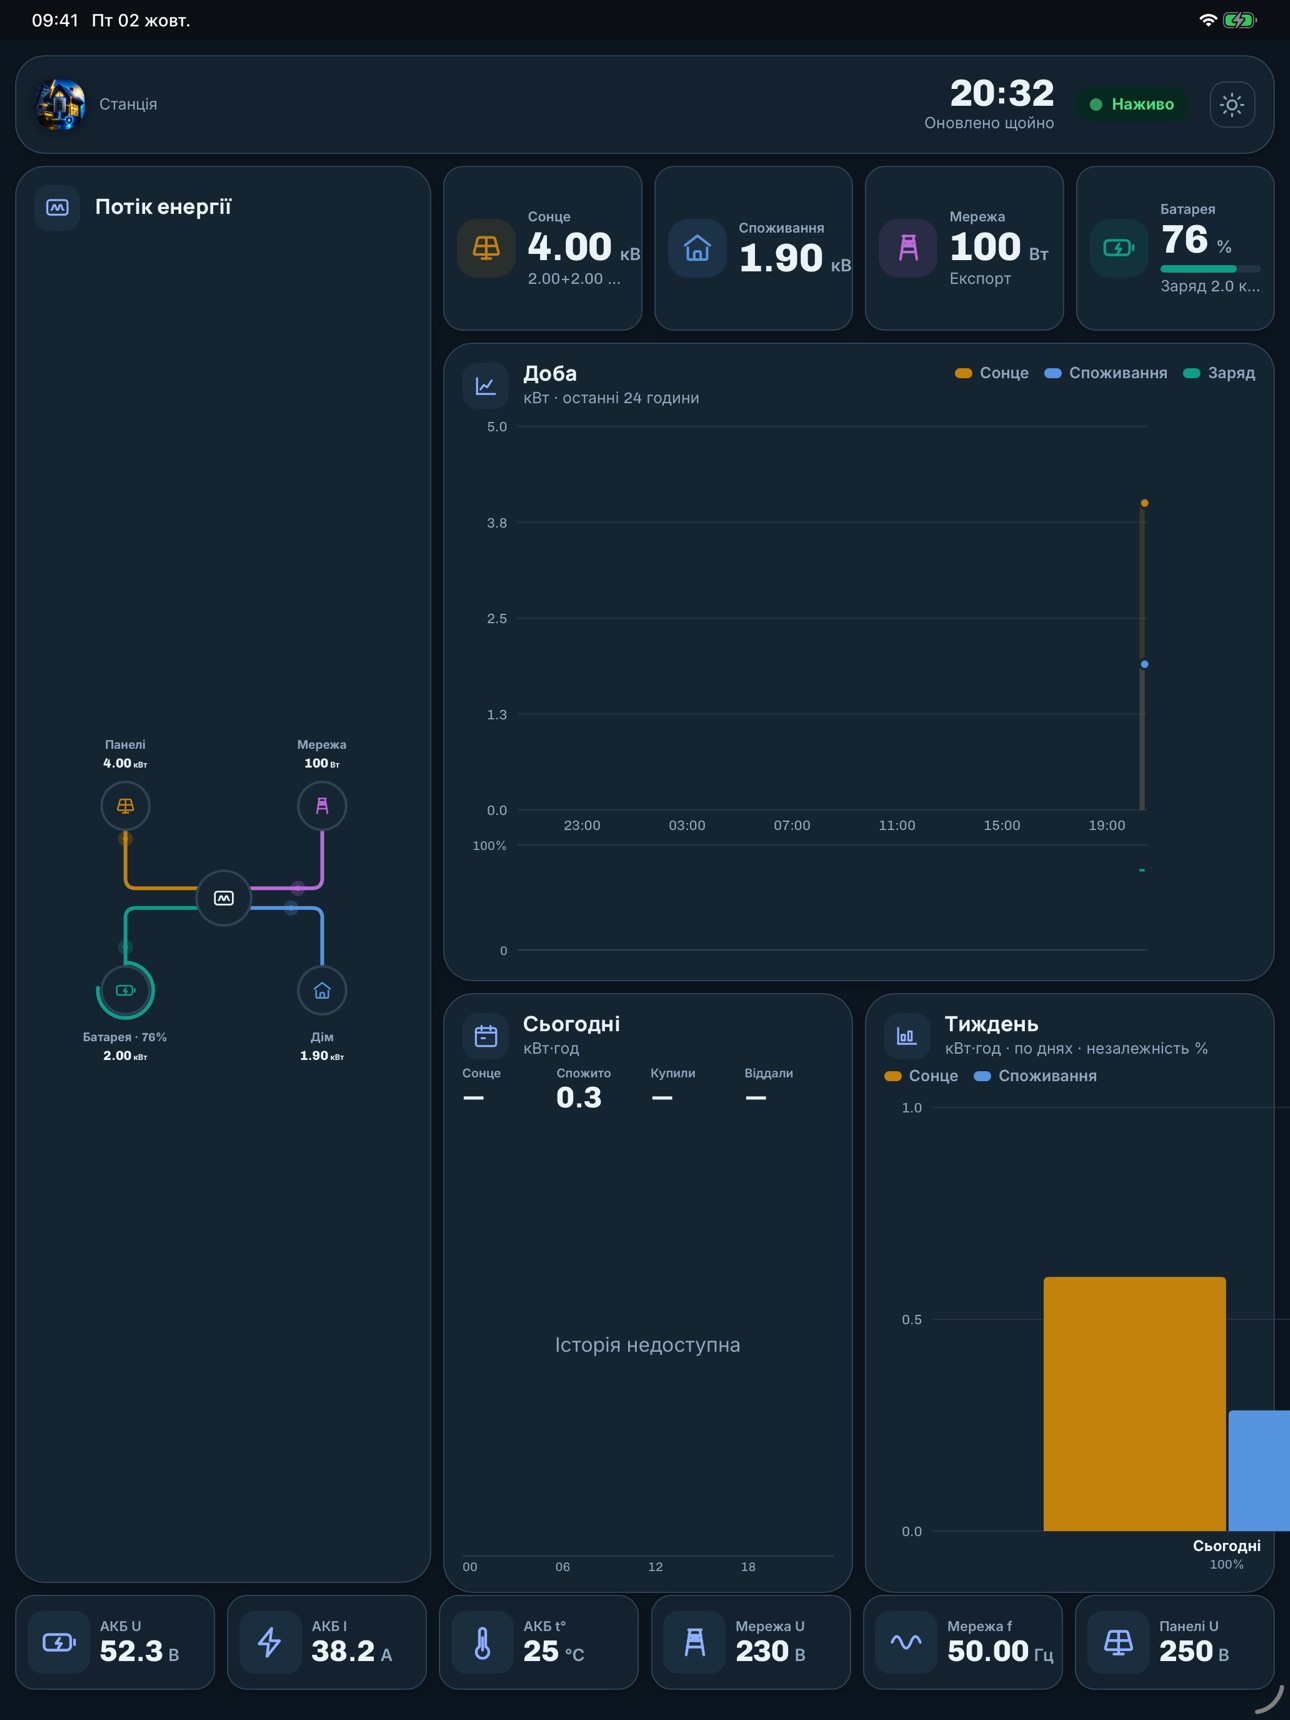Click the blue Споживання bar in Тиждень chart

1259,1470
